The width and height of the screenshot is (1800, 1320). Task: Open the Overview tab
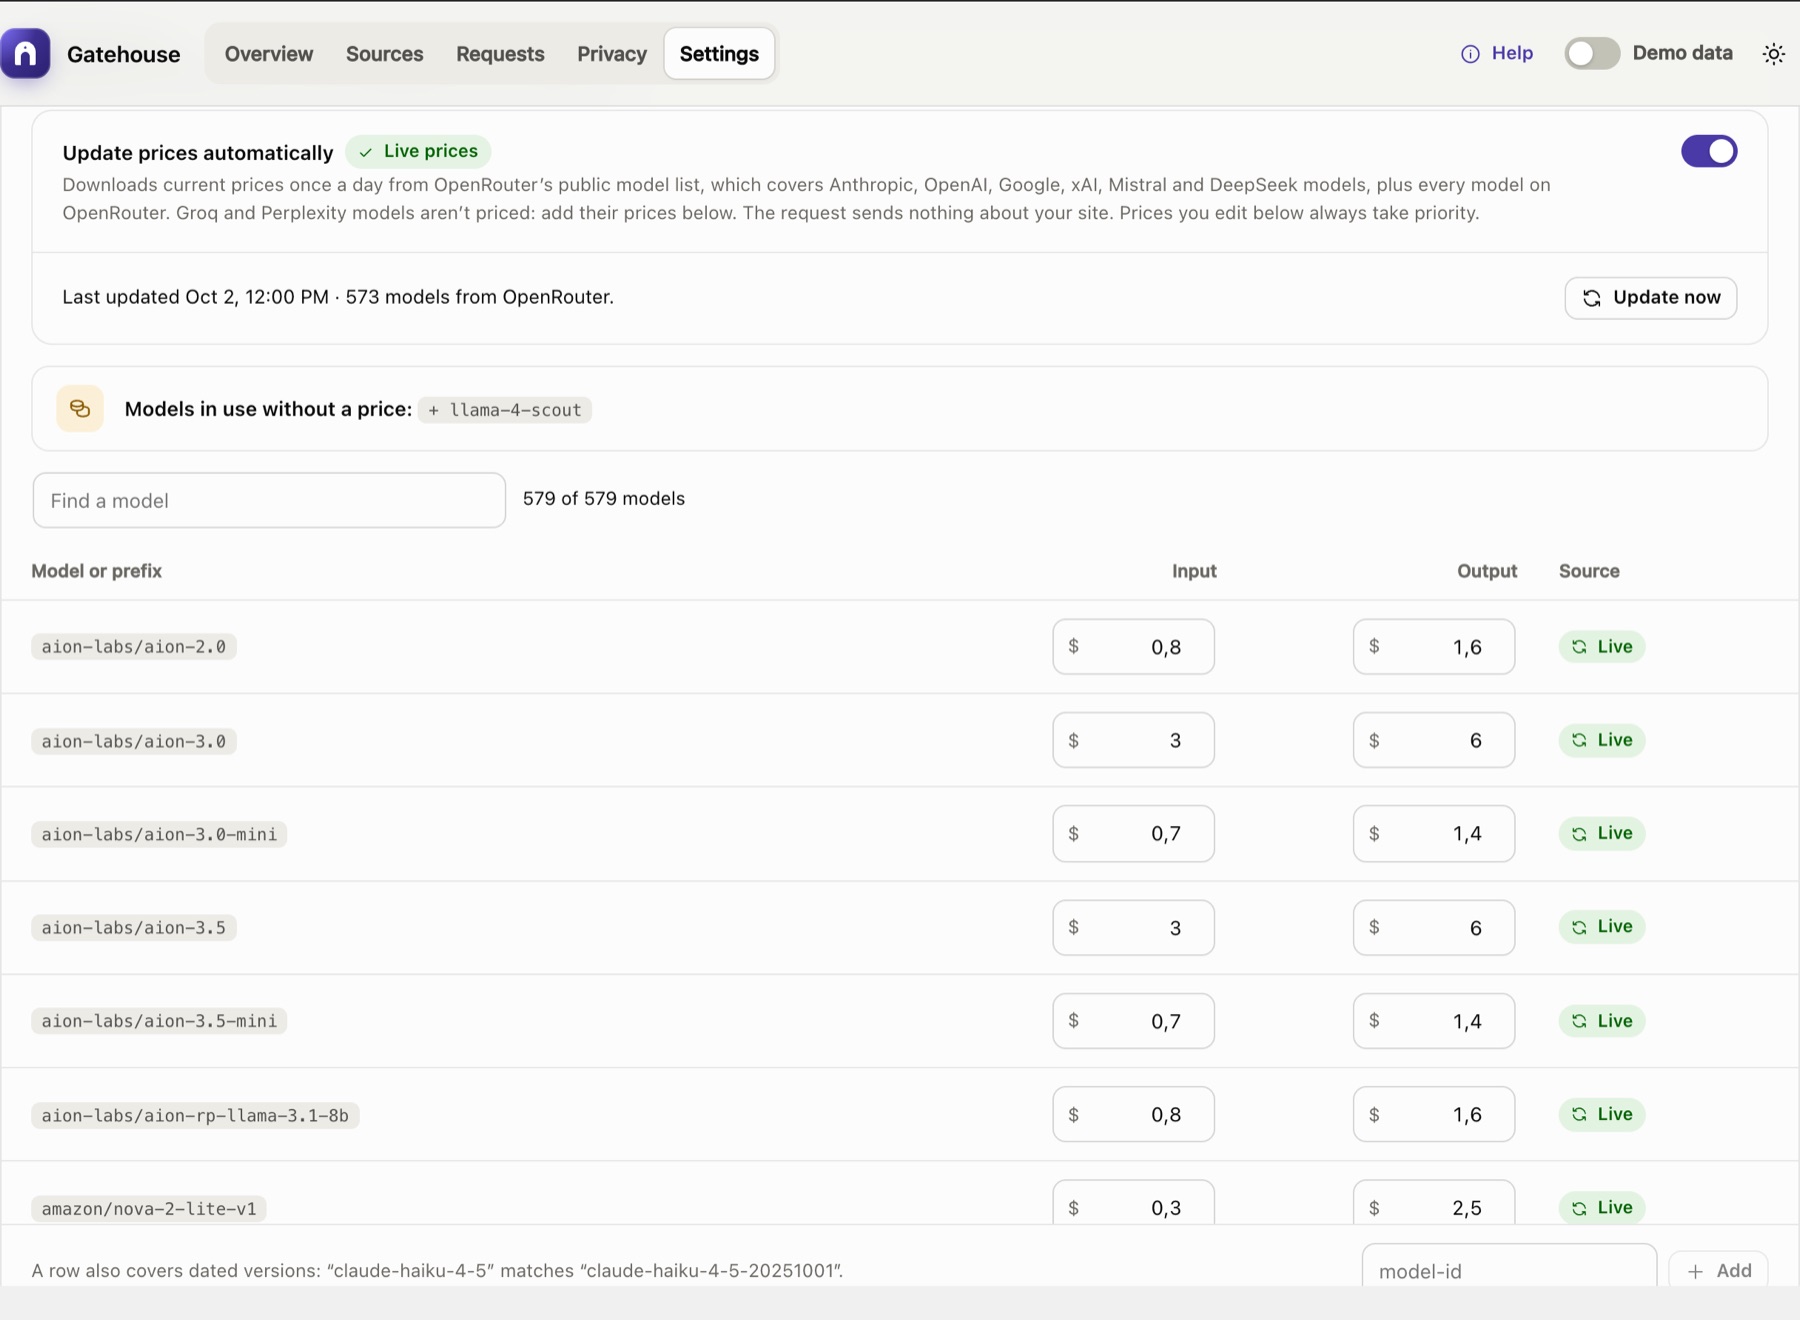pyautogui.click(x=269, y=54)
